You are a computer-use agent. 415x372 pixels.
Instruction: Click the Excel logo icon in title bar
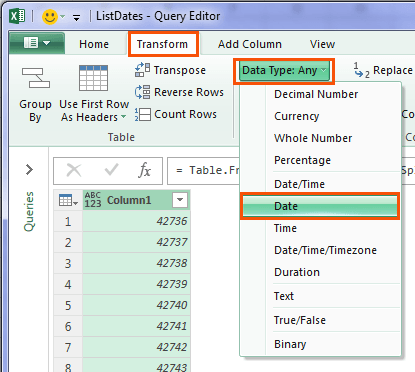tap(17, 16)
